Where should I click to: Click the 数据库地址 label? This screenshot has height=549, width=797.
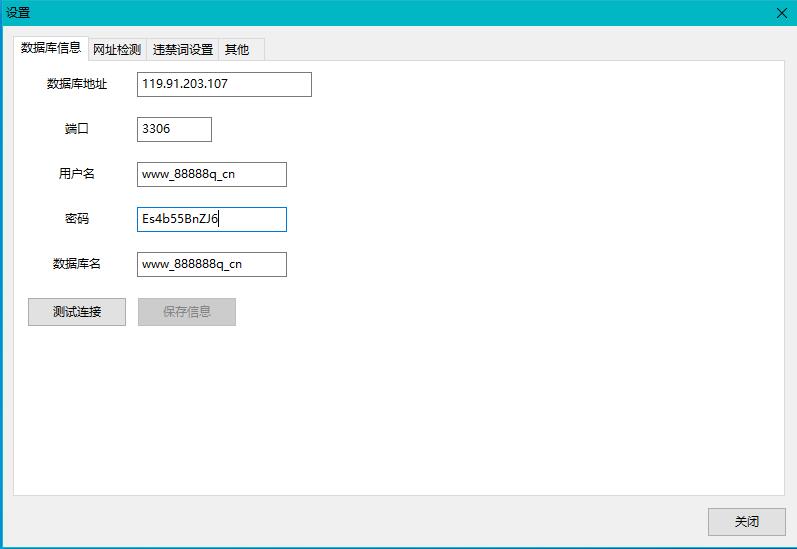pos(77,84)
